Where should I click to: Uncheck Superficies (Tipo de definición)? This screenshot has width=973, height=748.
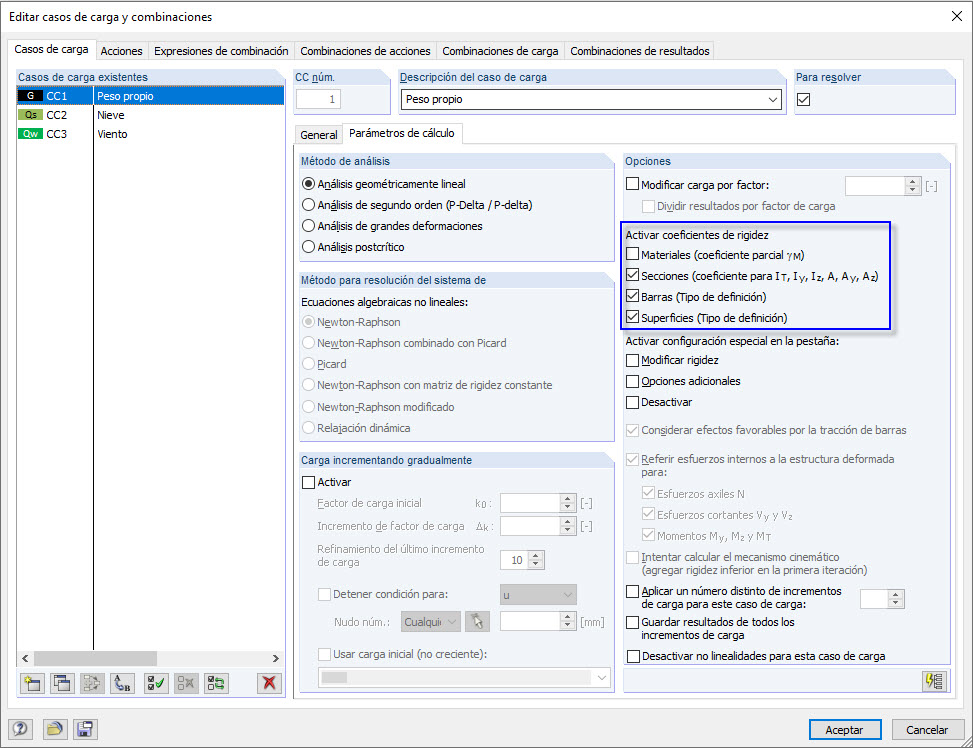coord(632,317)
